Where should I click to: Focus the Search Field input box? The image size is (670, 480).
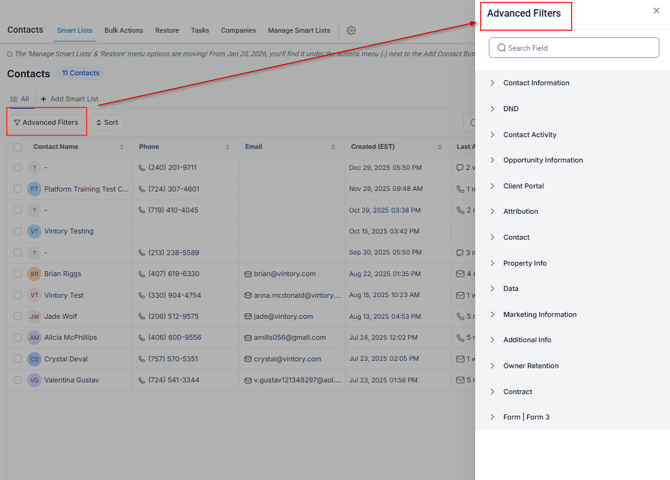tap(574, 48)
